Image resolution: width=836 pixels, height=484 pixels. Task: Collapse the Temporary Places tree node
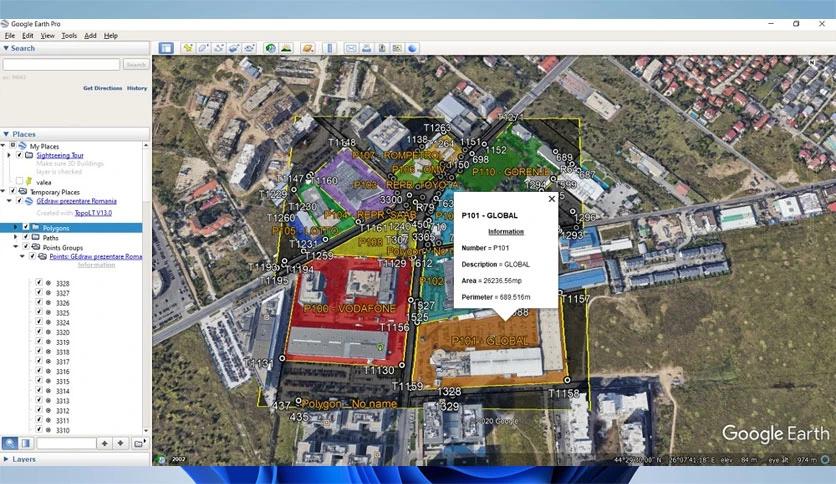[3, 191]
